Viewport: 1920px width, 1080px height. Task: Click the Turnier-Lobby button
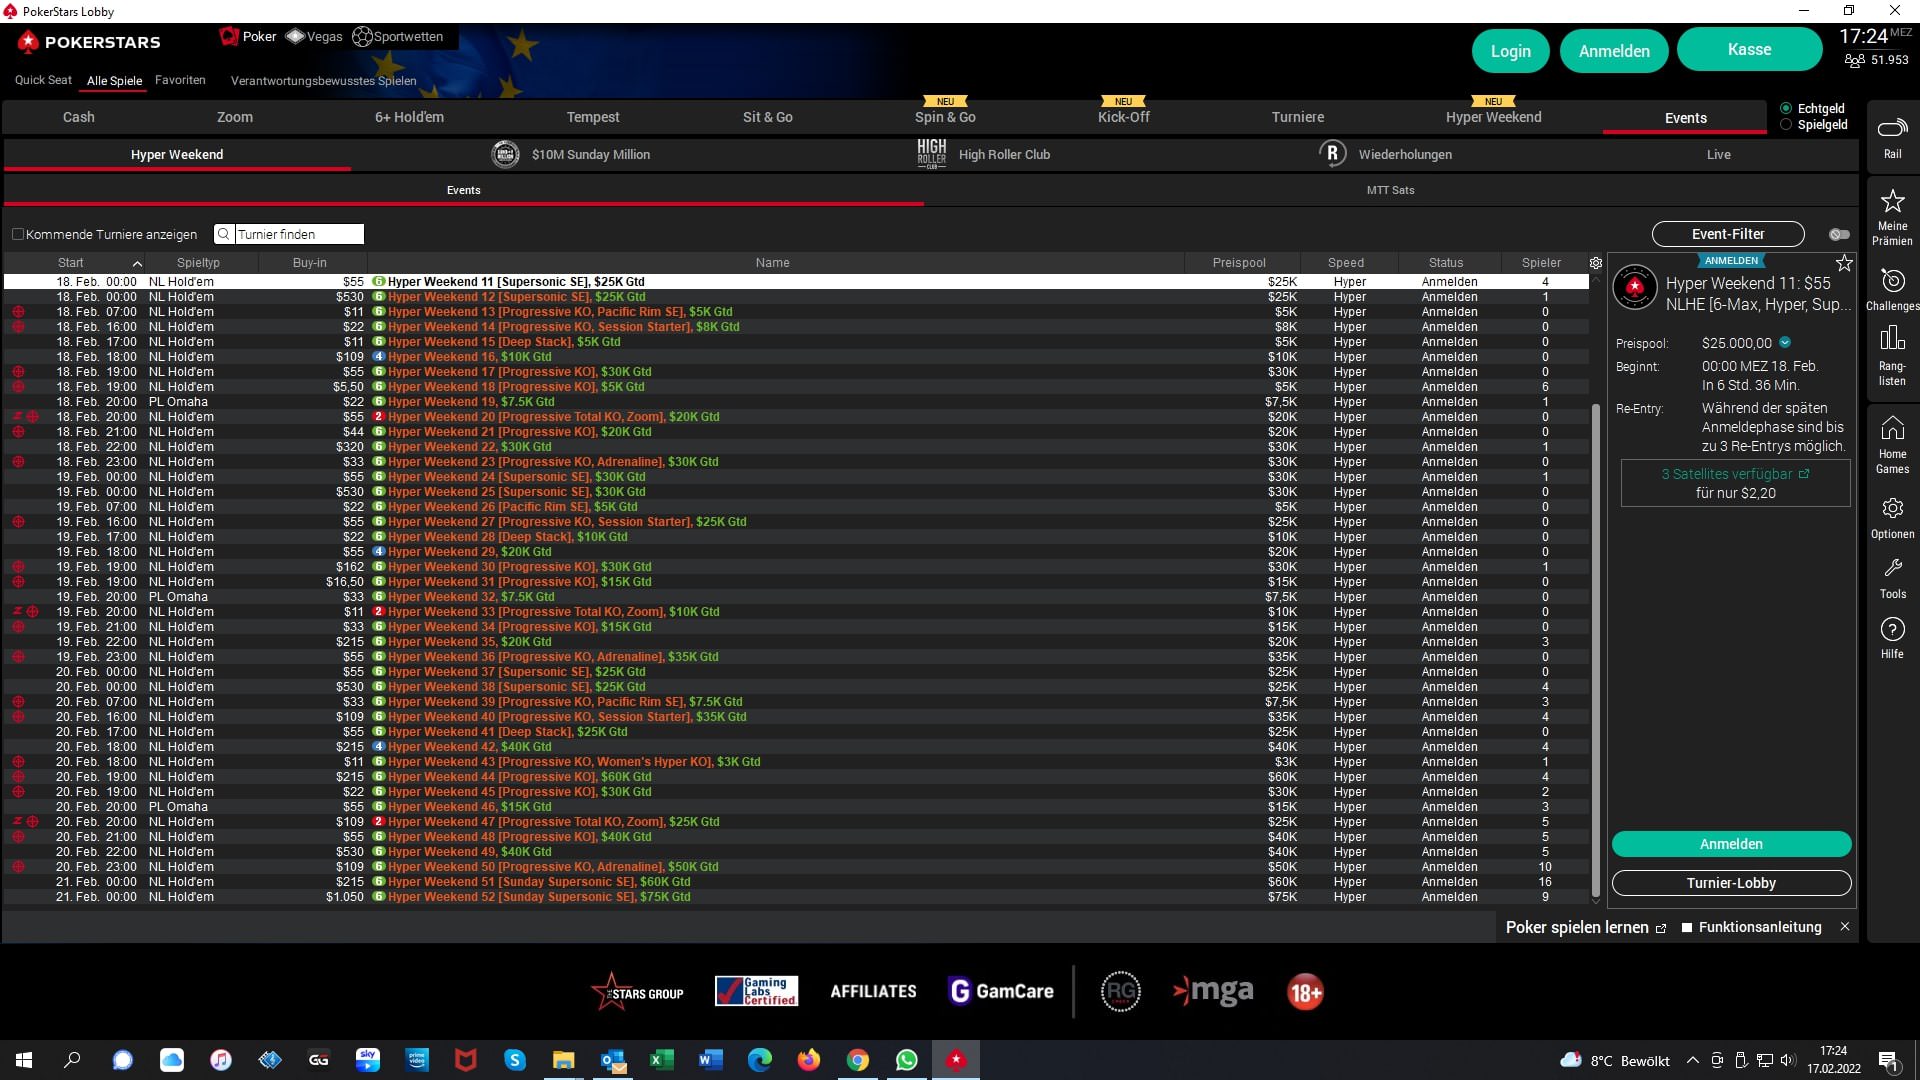(x=1731, y=883)
